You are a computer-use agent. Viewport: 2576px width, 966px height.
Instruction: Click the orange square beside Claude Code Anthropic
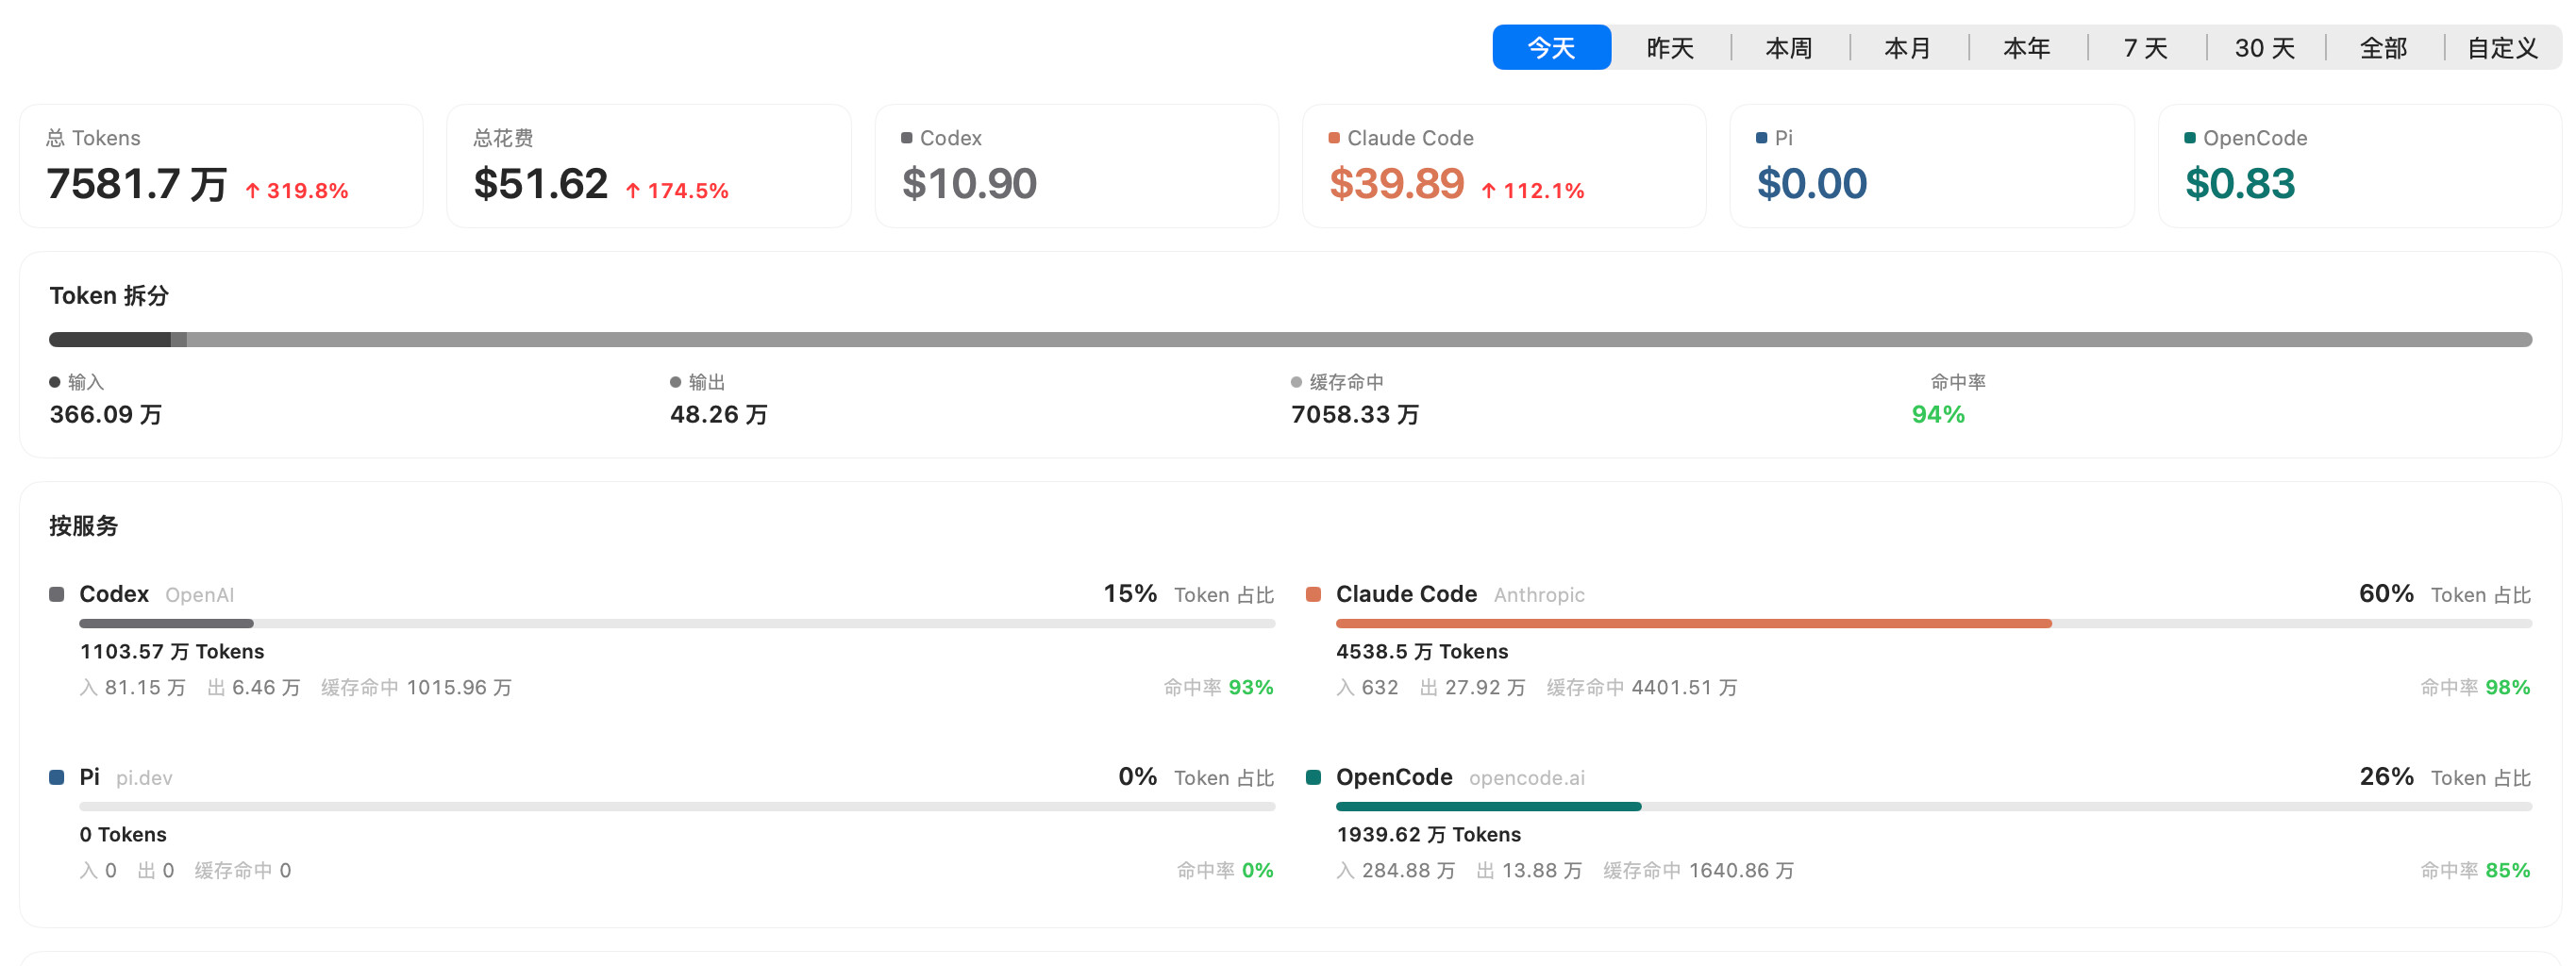(1314, 595)
